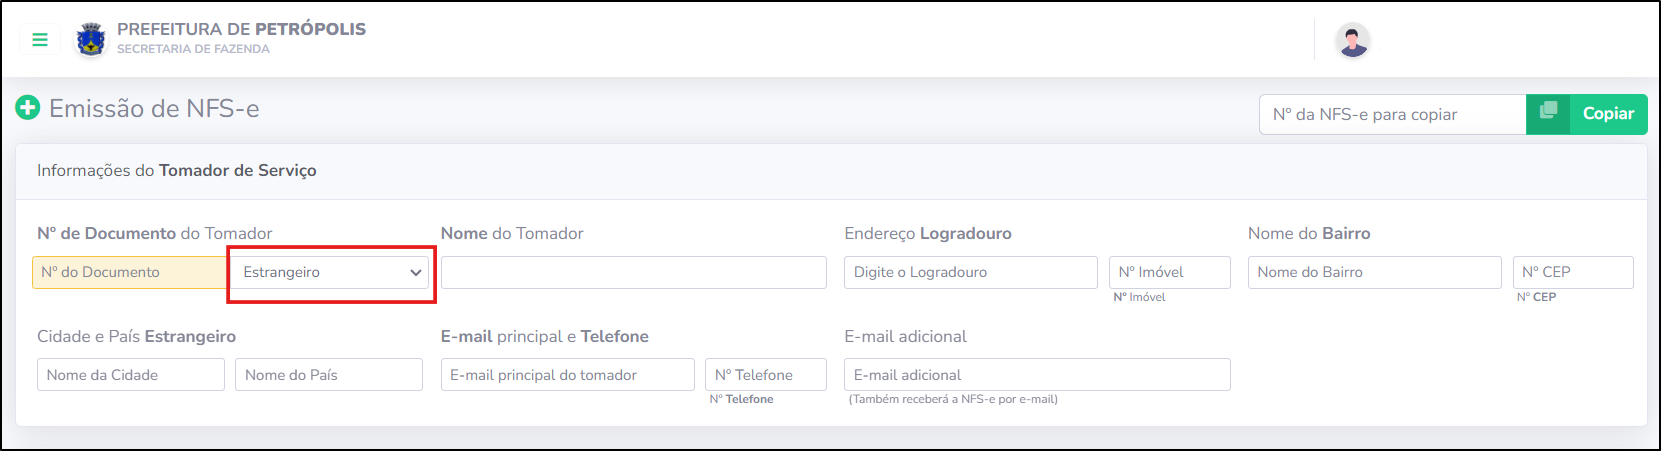Open the Estrangeiro document type dropdown
Image resolution: width=1661 pixels, height=451 pixels.
point(331,272)
